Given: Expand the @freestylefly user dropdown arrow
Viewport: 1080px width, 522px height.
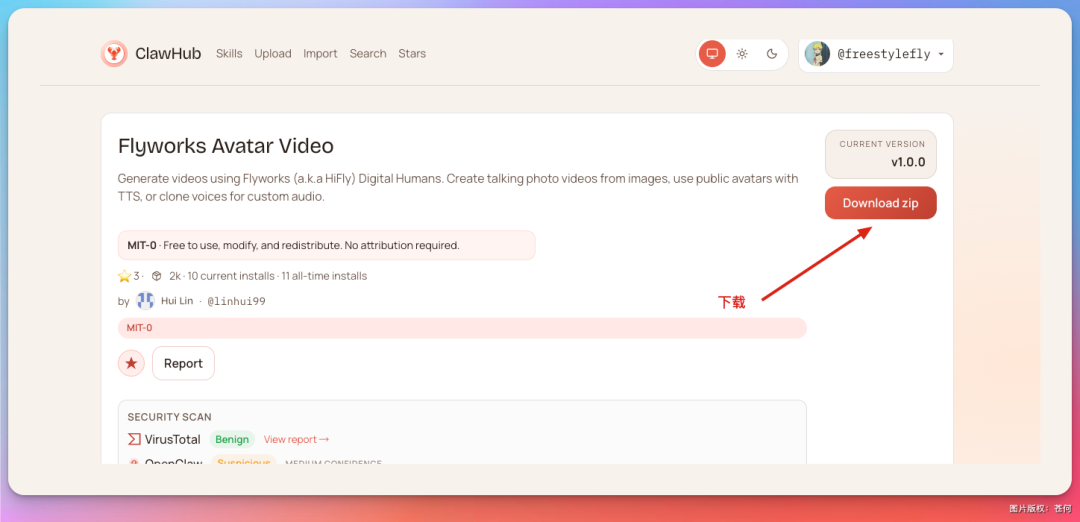Looking at the screenshot, I should pyautogui.click(x=941, y=54).
